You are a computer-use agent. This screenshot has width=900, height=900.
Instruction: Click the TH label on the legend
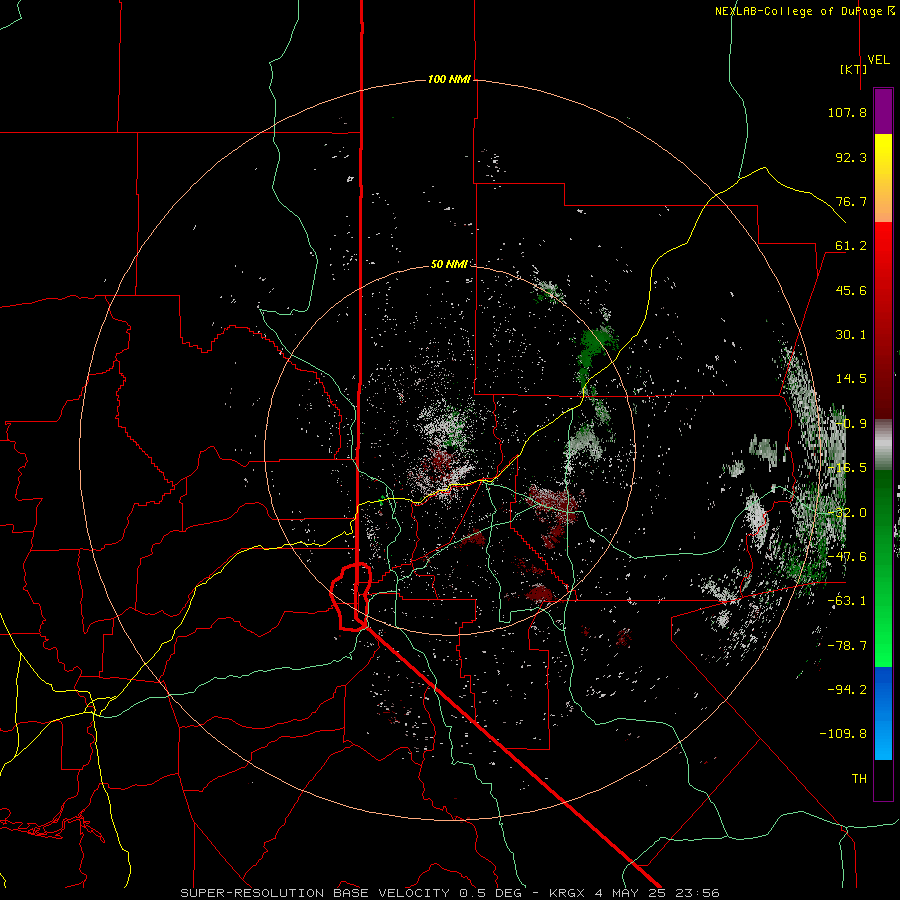pyautogui.click(x=859, y=779)
